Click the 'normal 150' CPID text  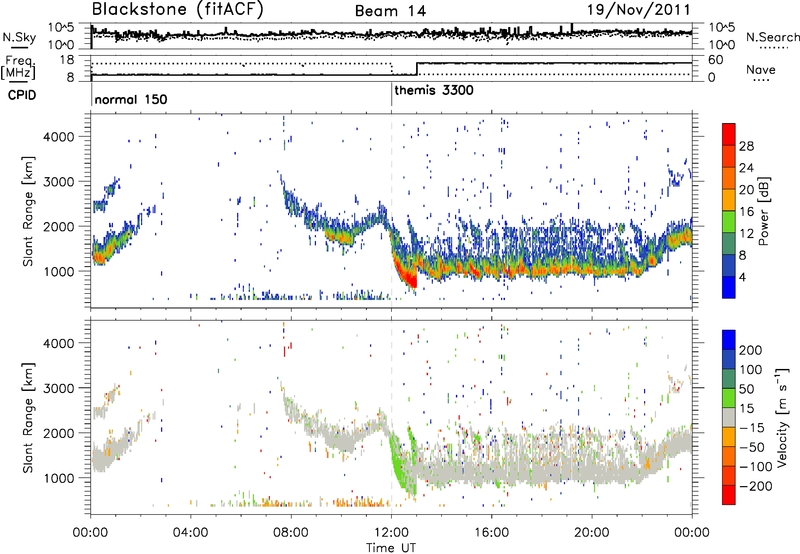click(x=131, y=99)
